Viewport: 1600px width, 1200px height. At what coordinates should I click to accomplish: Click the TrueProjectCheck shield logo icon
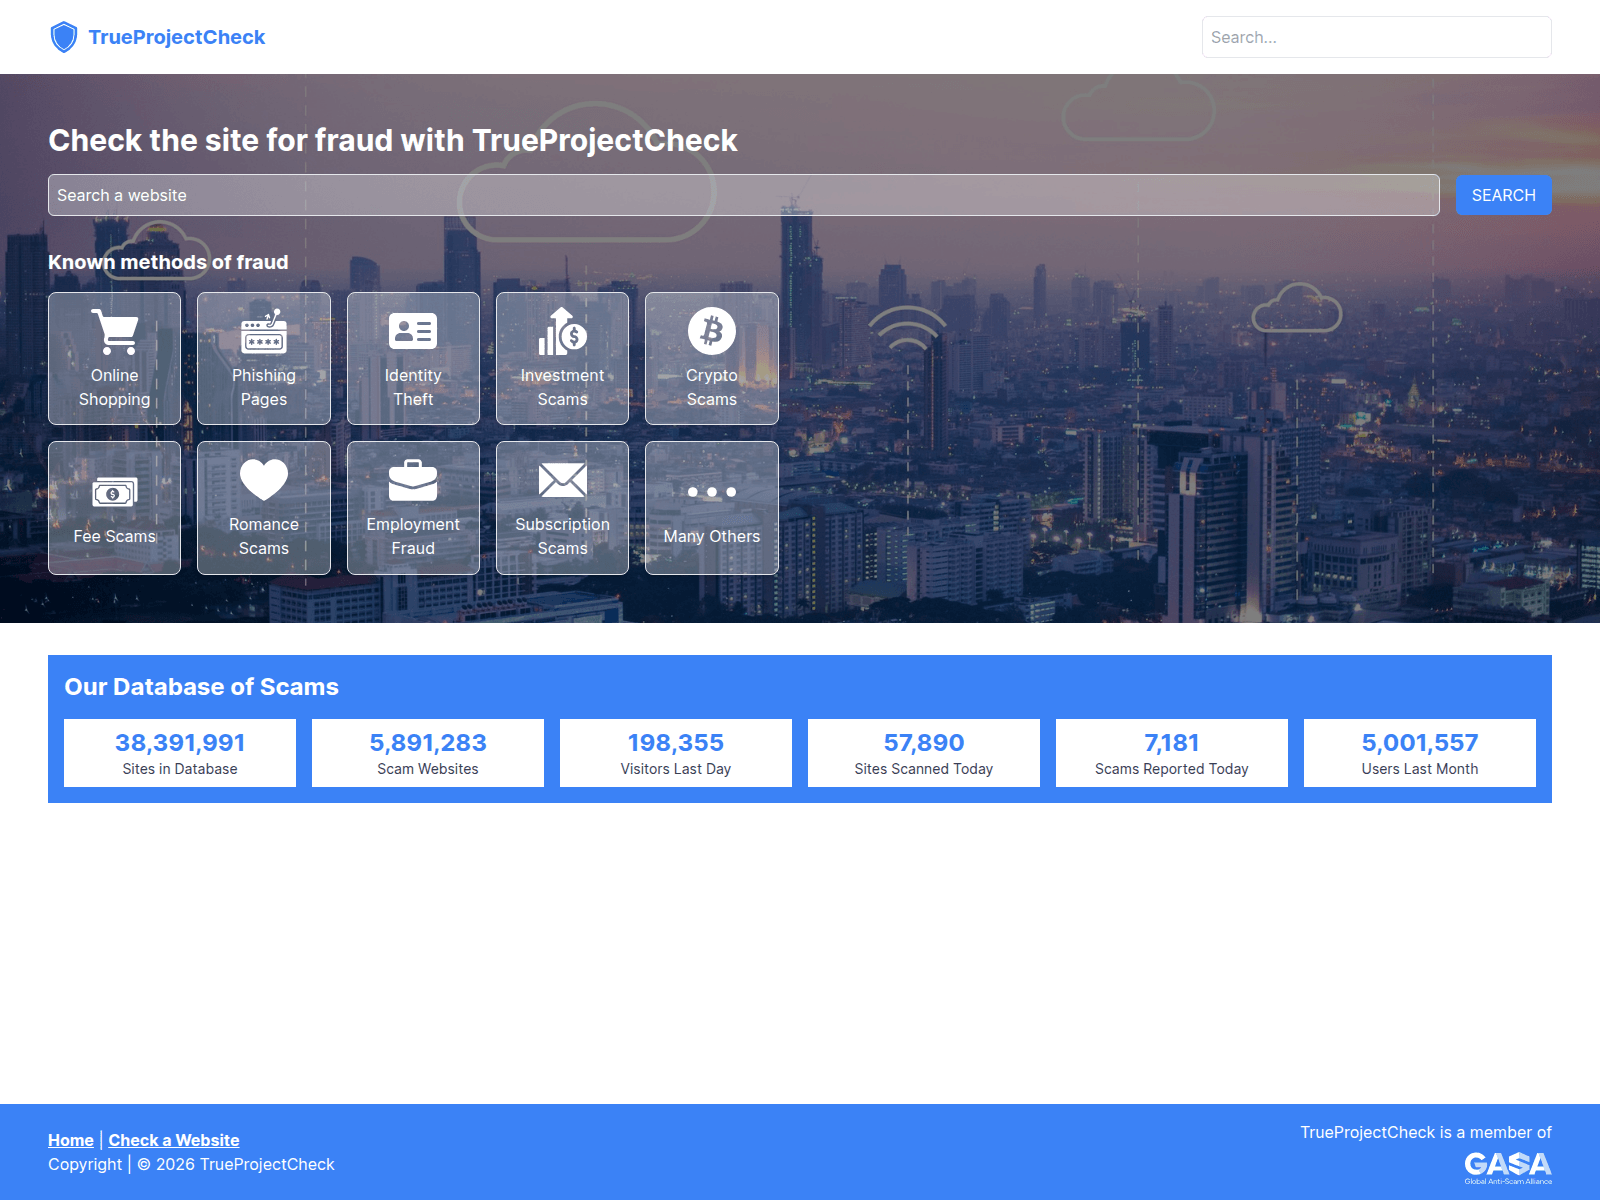(64, 37)
